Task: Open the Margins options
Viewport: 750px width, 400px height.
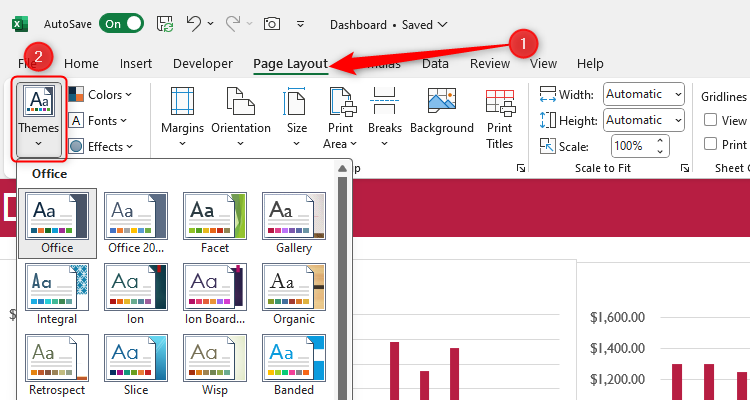Action: pyautogui.click(x=182, y=117)
